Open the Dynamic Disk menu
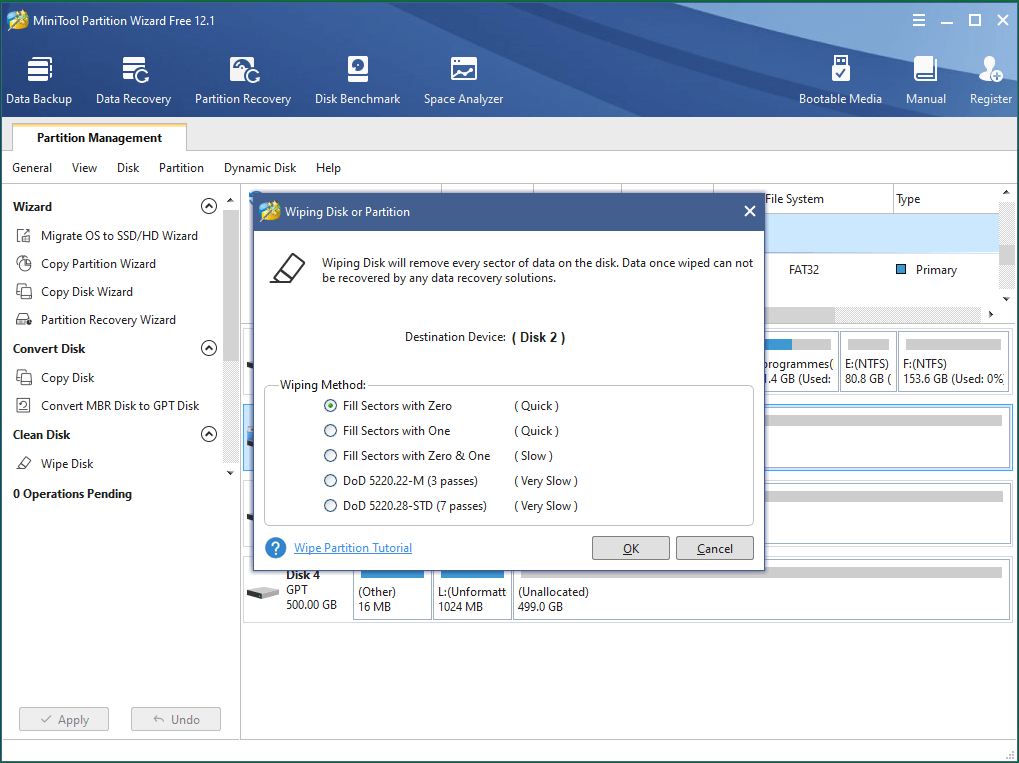This screenshot has width=1019, height=763. [260, 168]
